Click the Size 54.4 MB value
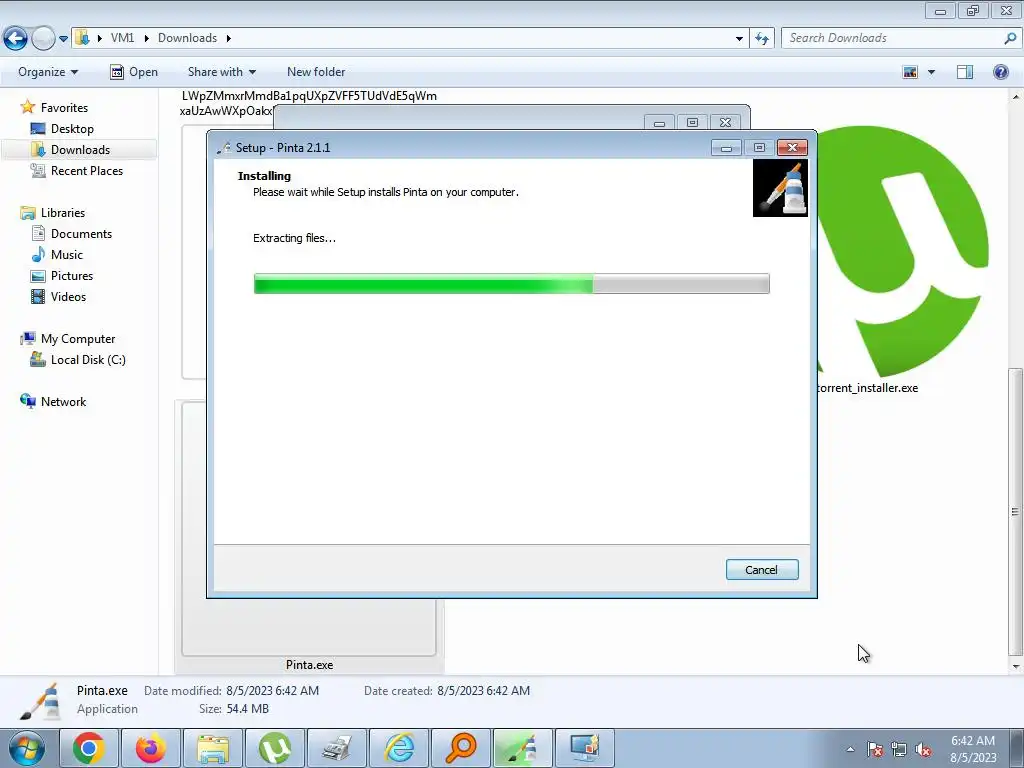Viewport: 1024px width, 768px height. pos(248,709)
